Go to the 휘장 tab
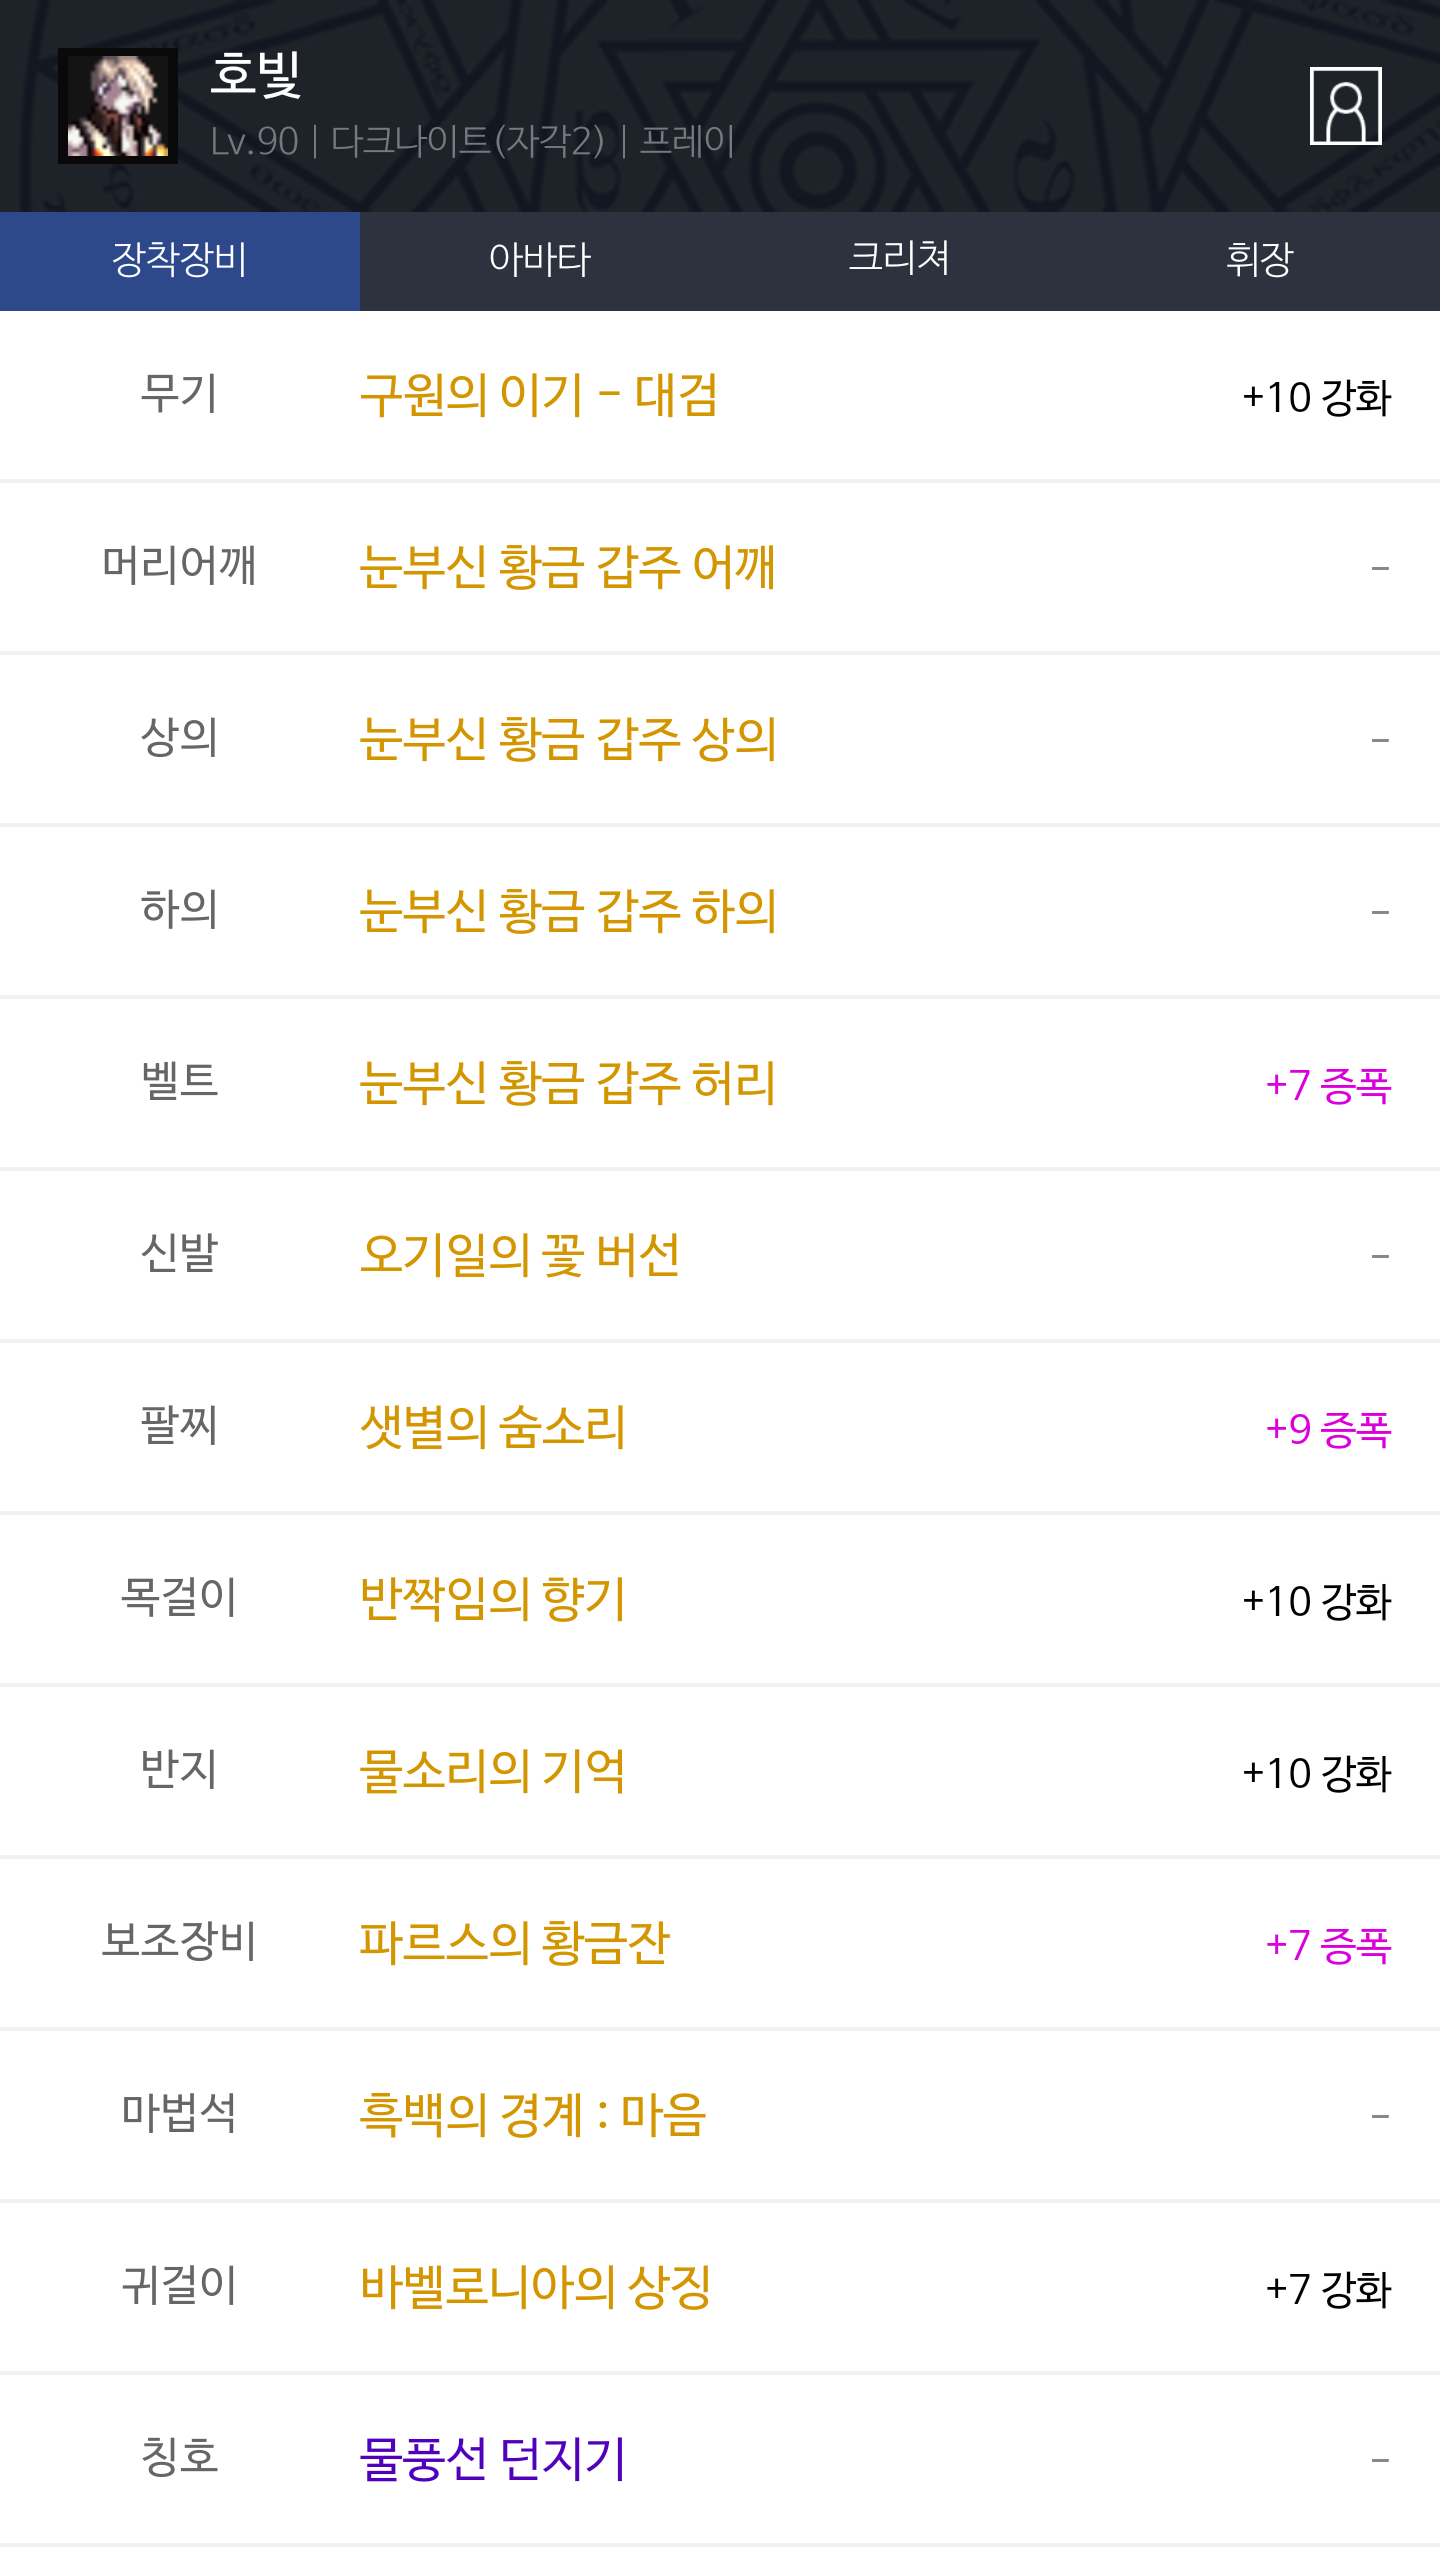 (x=1259, y=260)
